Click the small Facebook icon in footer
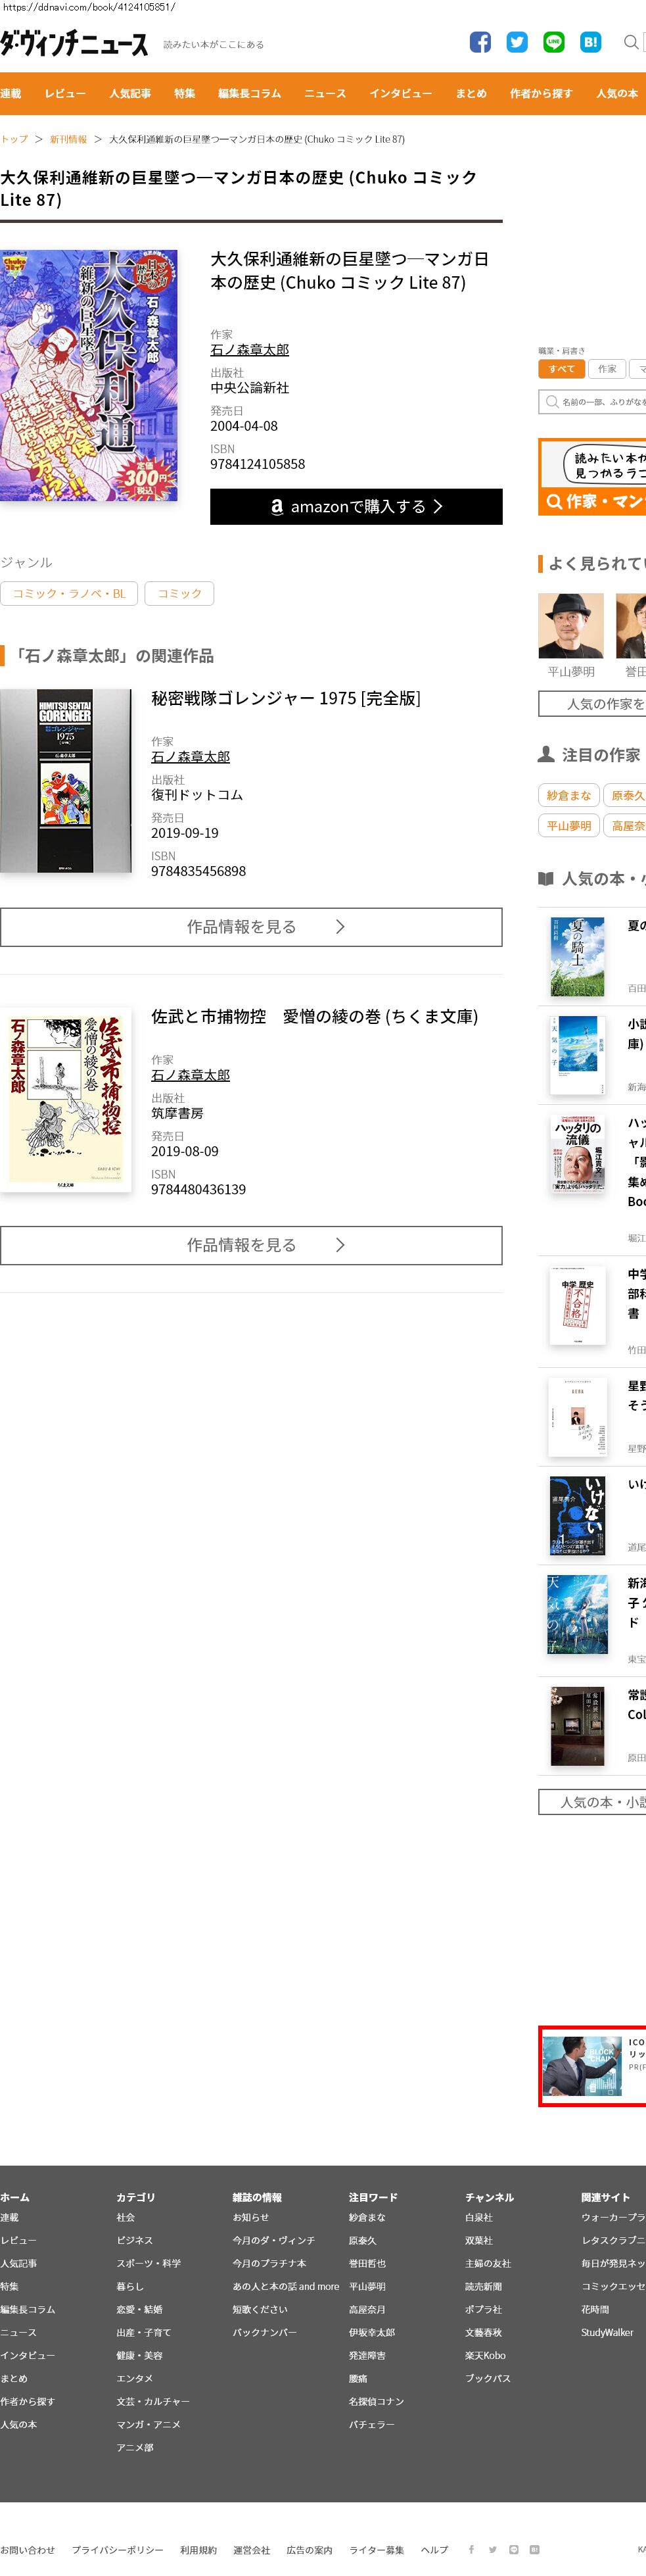 pyautogui.click(x=472, y=2549)
